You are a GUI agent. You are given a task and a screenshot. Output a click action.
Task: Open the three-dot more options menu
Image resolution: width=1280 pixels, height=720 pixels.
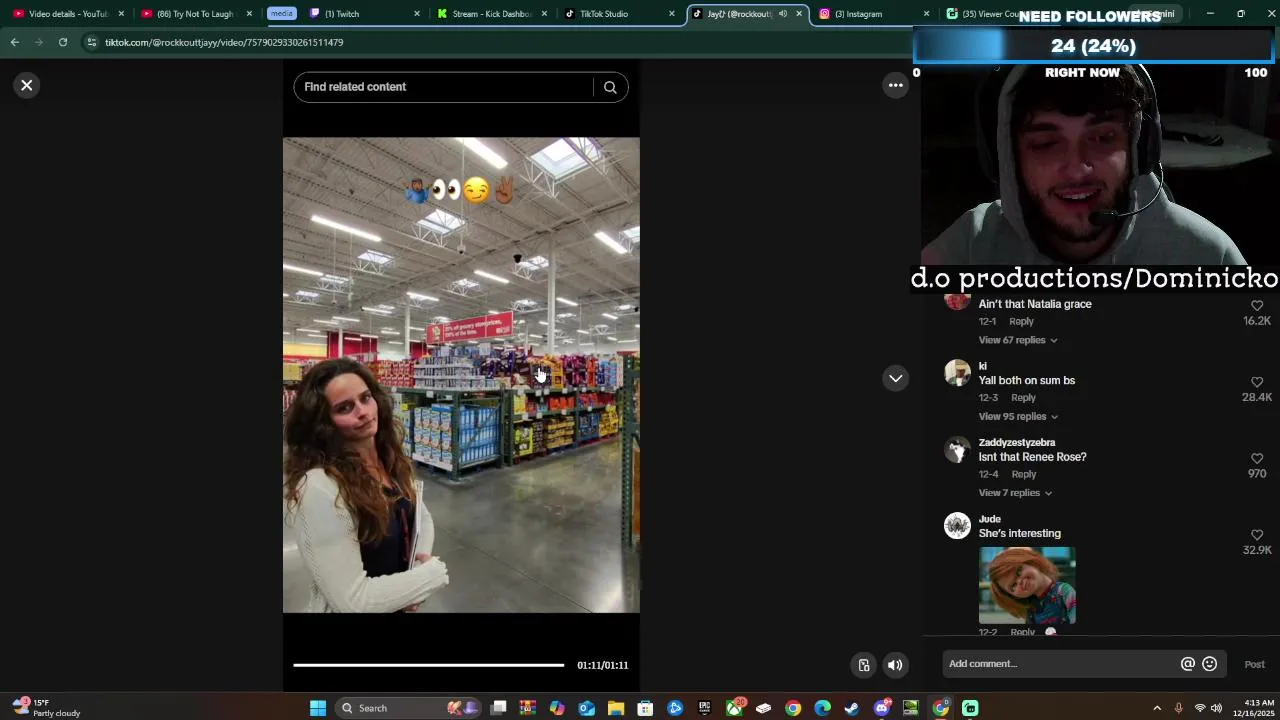896,85
